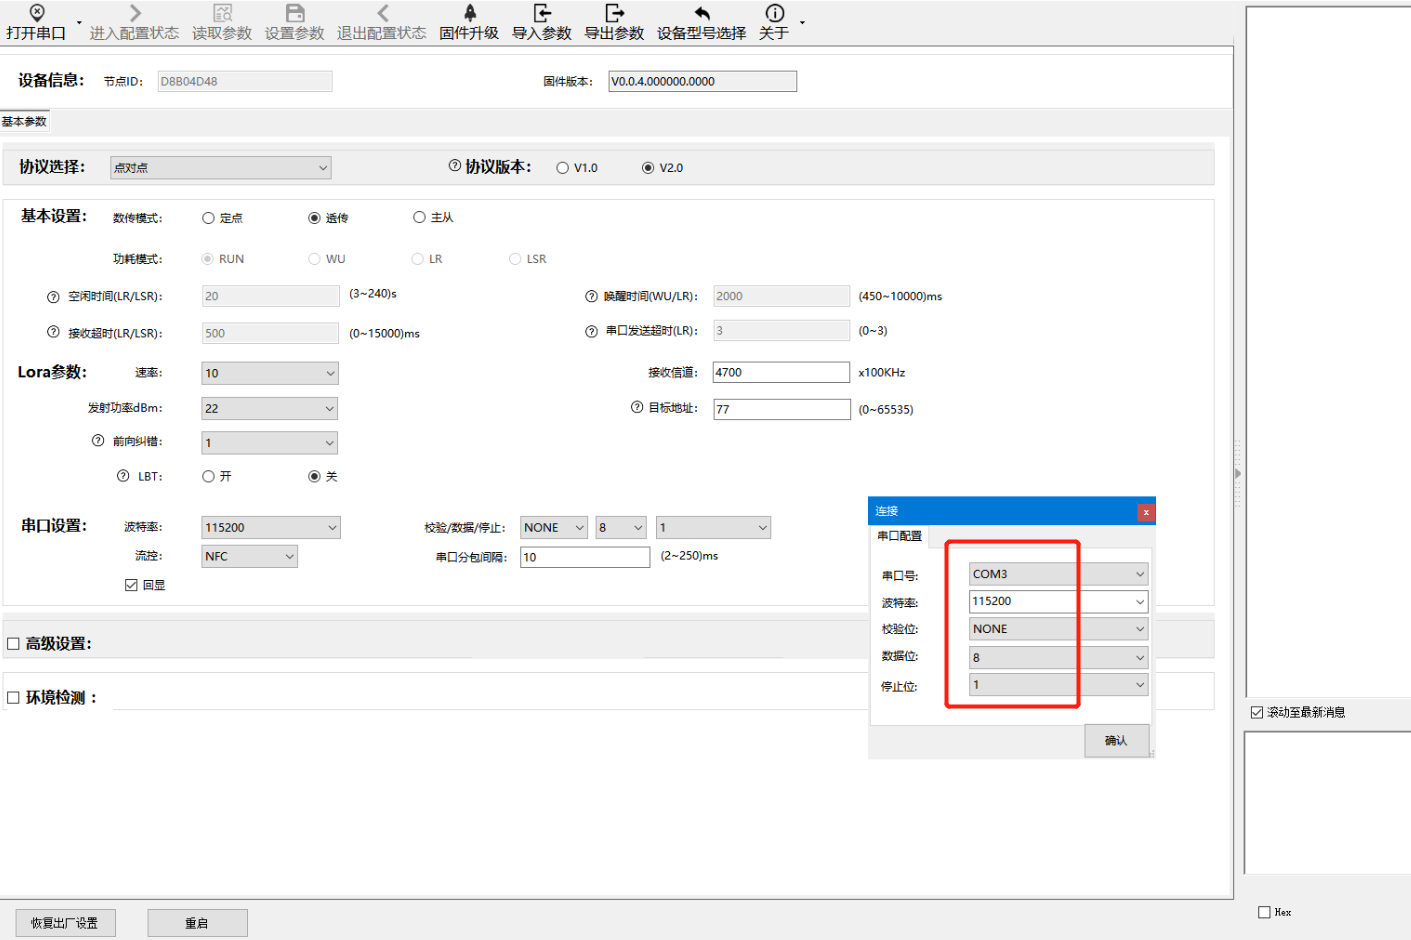Select protocol version V1.0 radio button
1411x940 pixels.
click(x=563, y=168)
